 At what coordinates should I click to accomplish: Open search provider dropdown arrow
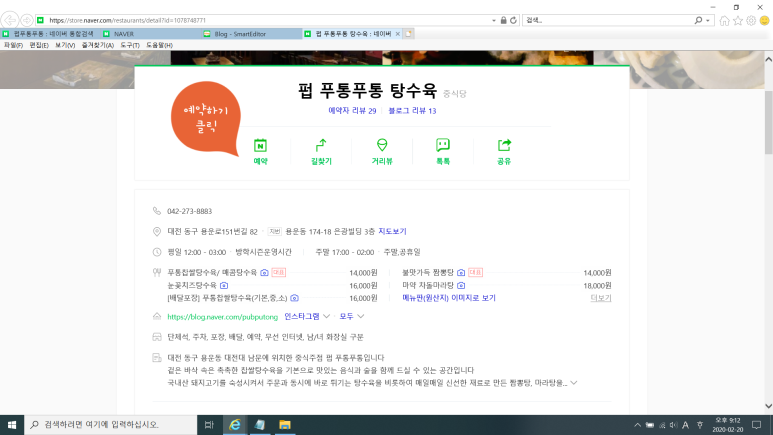[x=708, y=21]
